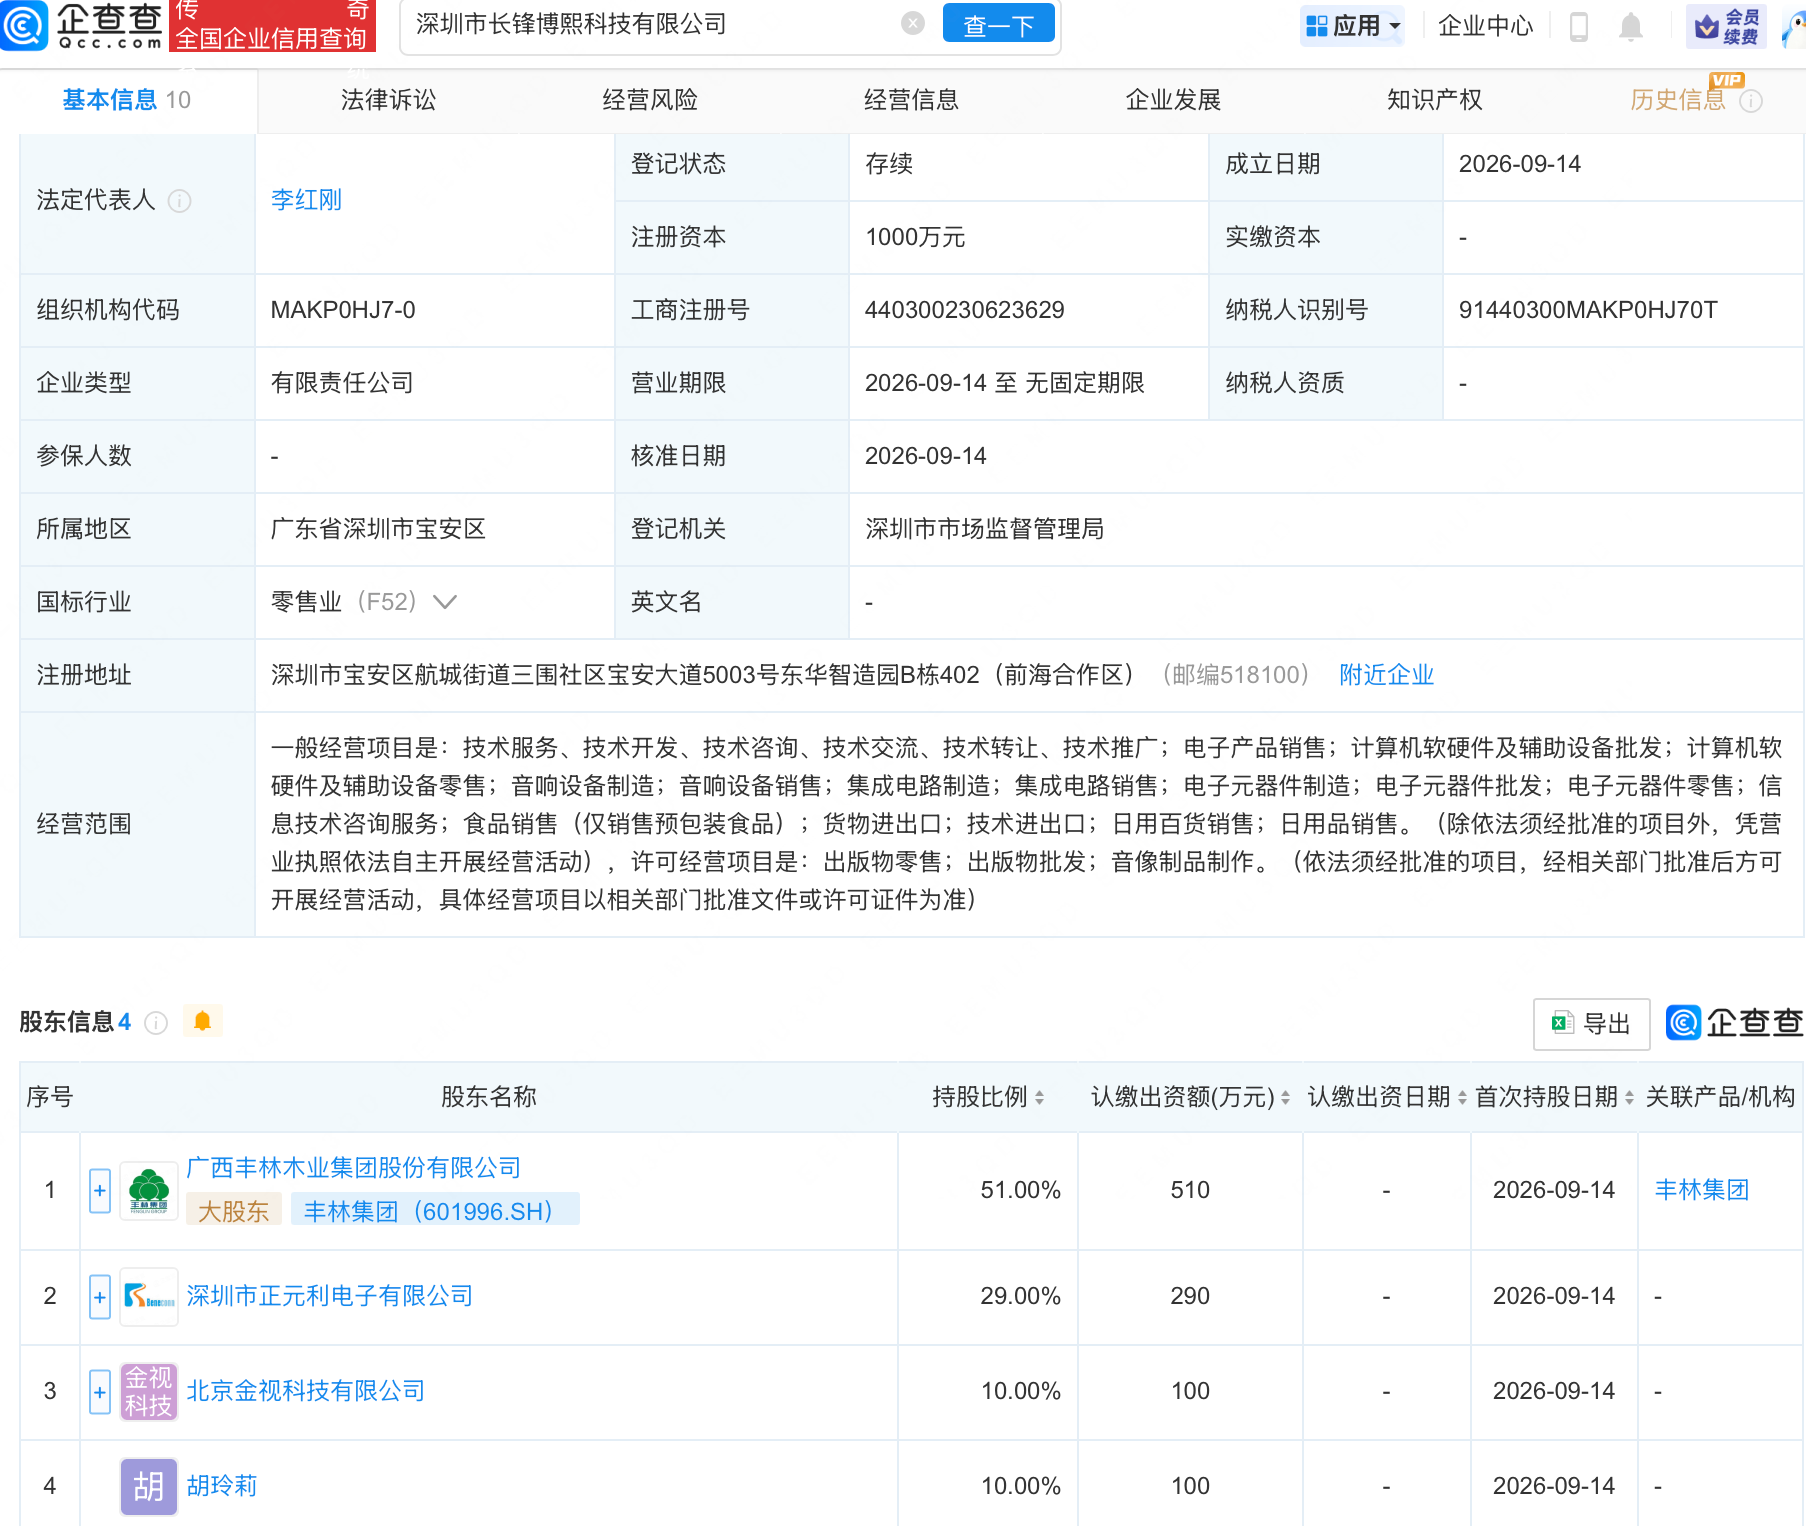Open notifications bell in header
Viewport: 1806px width, 1526px height.
tap(1631, 27)
